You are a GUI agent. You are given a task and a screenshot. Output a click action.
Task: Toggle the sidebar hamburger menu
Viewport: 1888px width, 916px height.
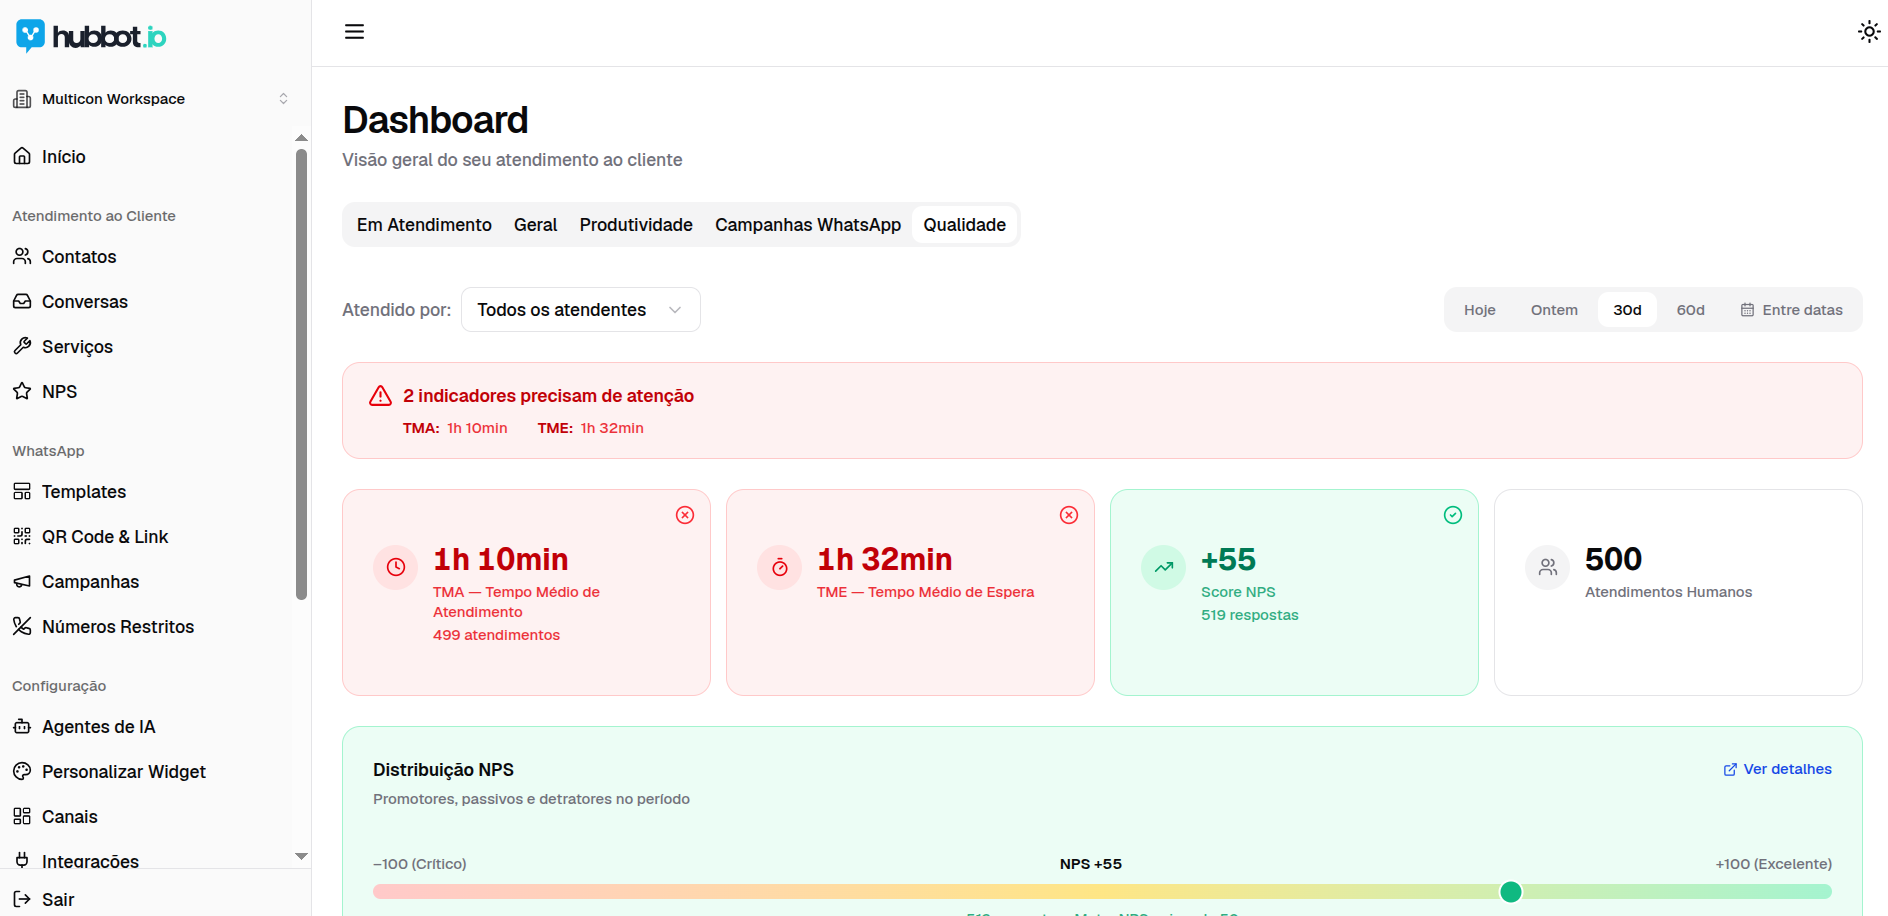[x=354, y=32]
